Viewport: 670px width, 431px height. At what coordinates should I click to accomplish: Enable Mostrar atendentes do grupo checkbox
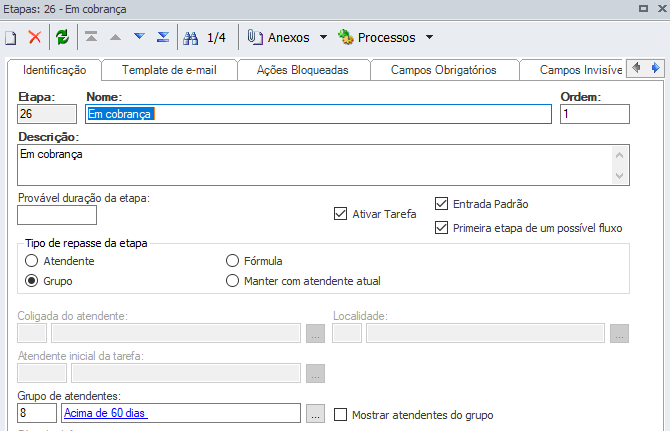tap(340, 414)
